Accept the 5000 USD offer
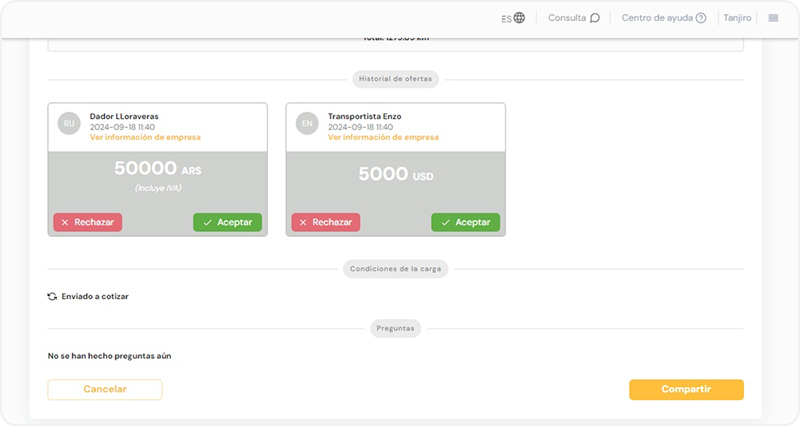Viewport: 800px width, 426px height. click(465, 222)
